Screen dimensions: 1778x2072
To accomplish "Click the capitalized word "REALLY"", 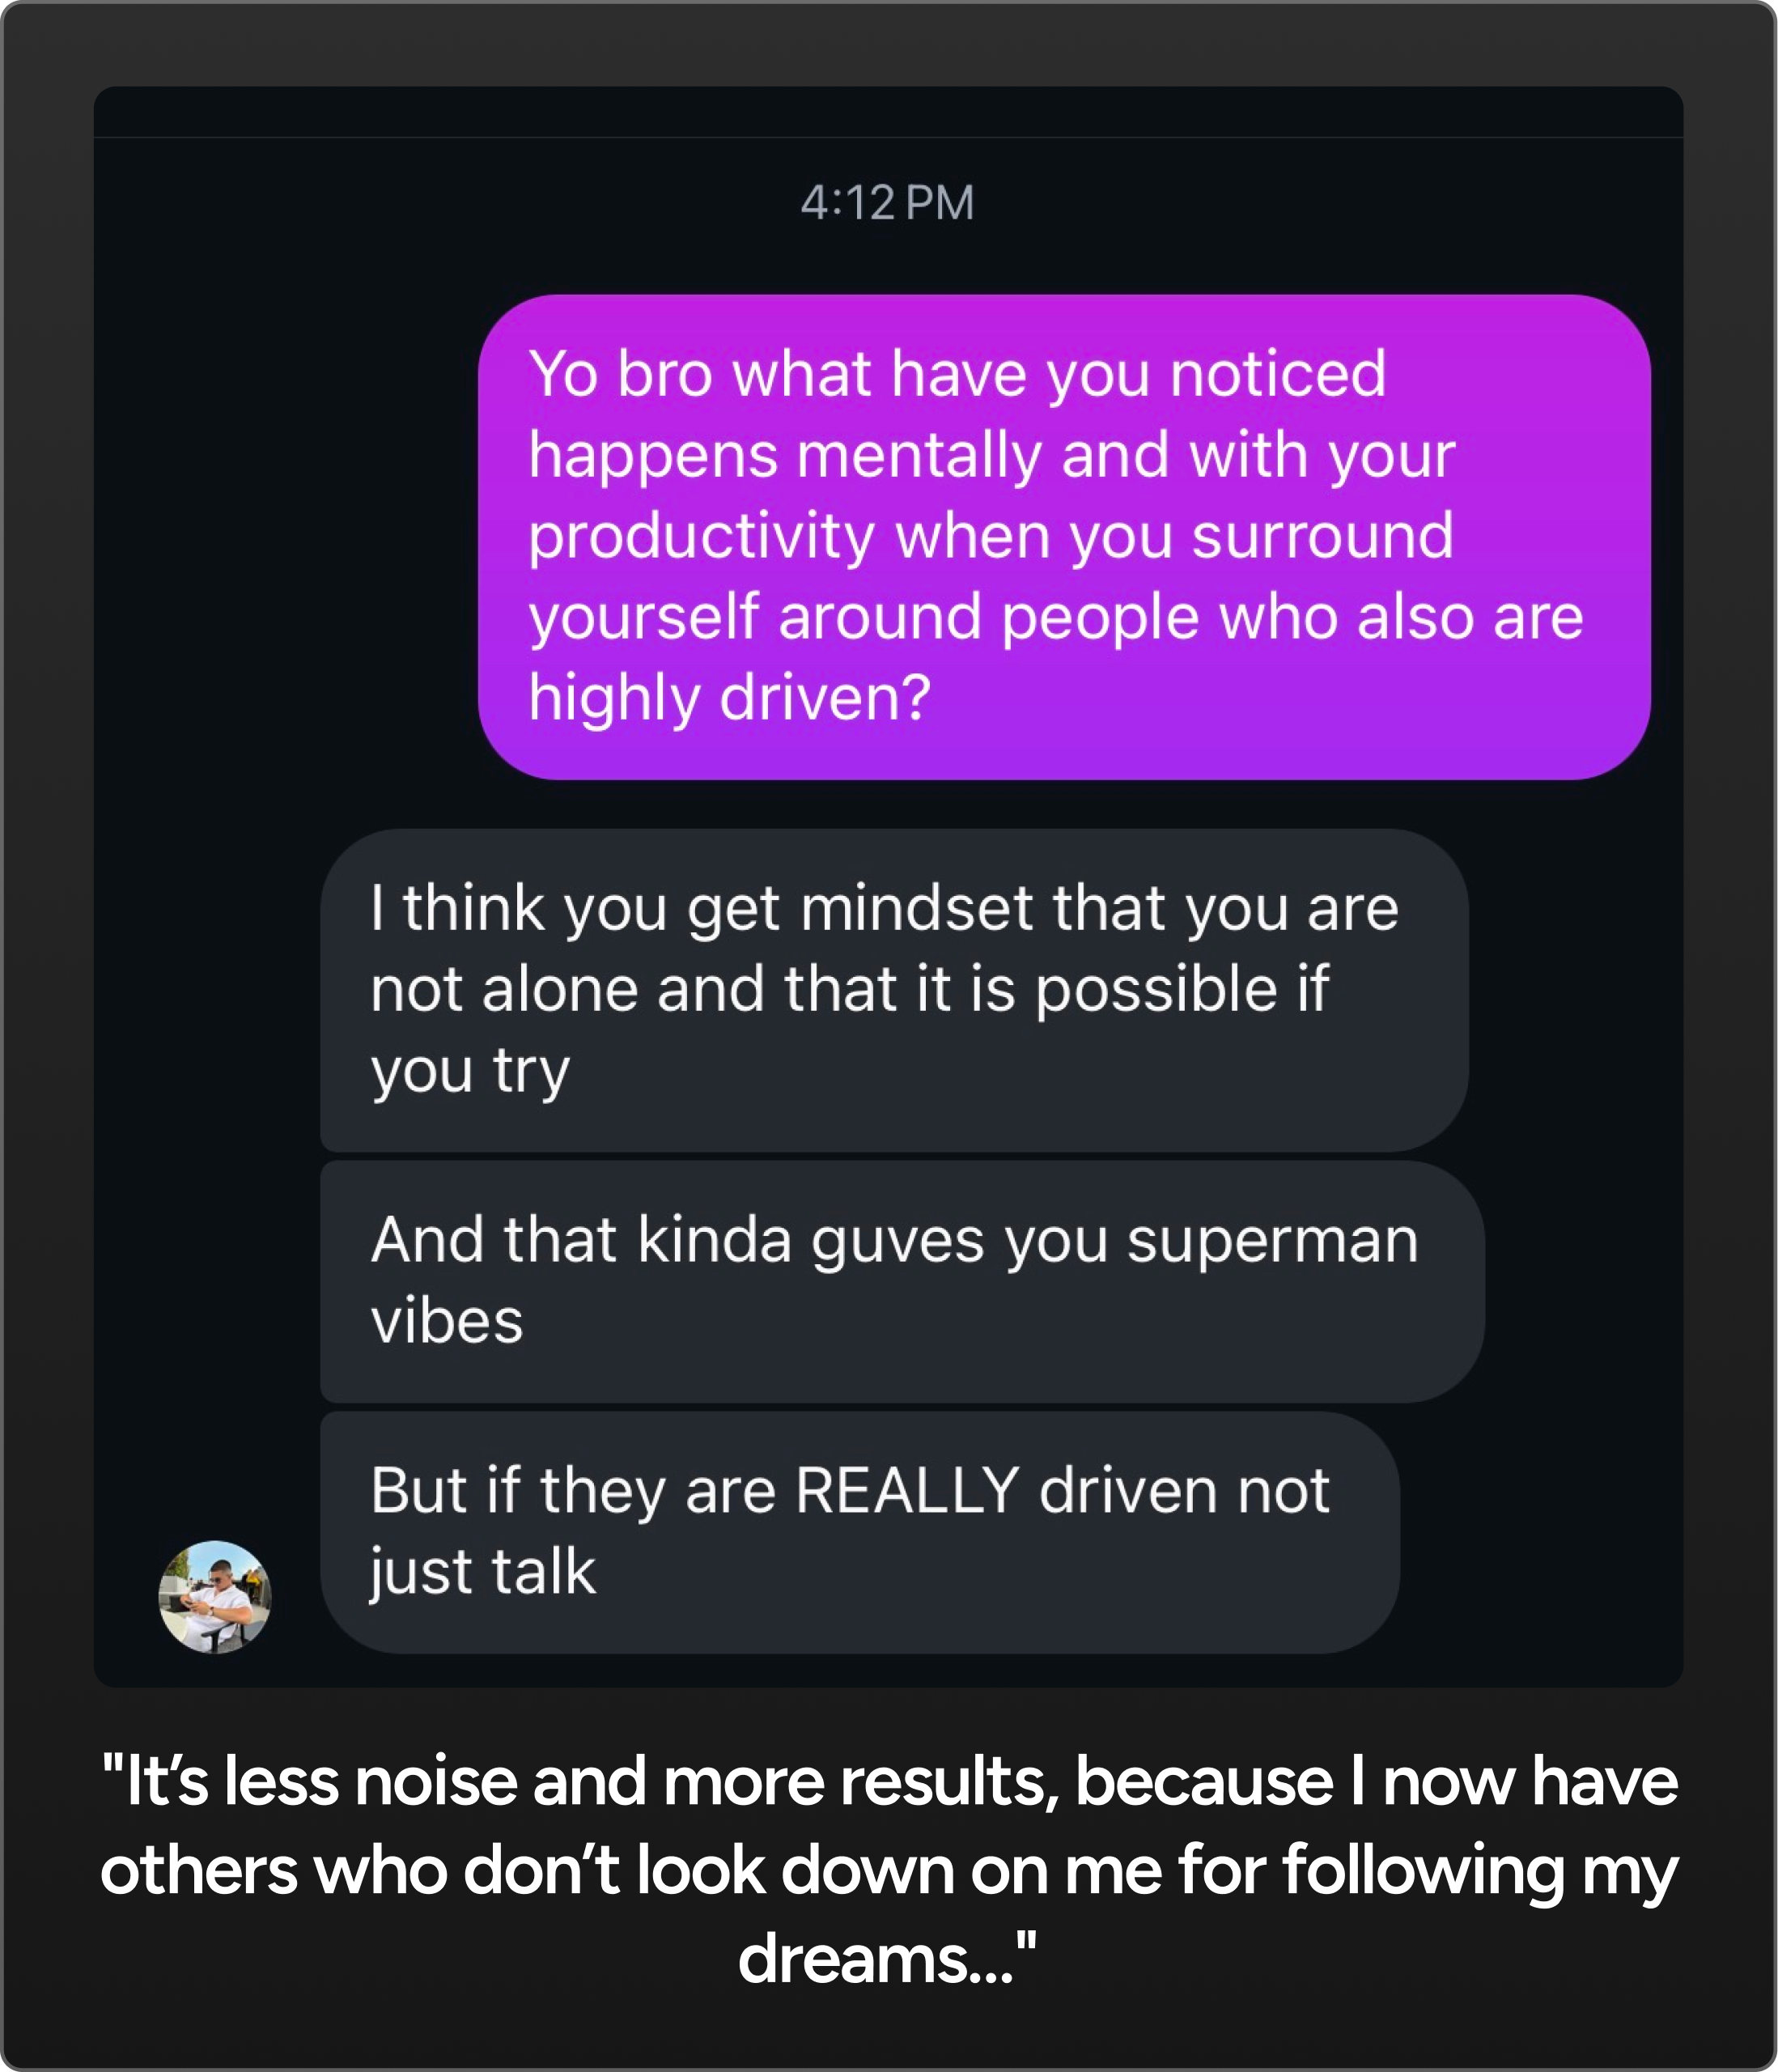I will [907, 1491].
